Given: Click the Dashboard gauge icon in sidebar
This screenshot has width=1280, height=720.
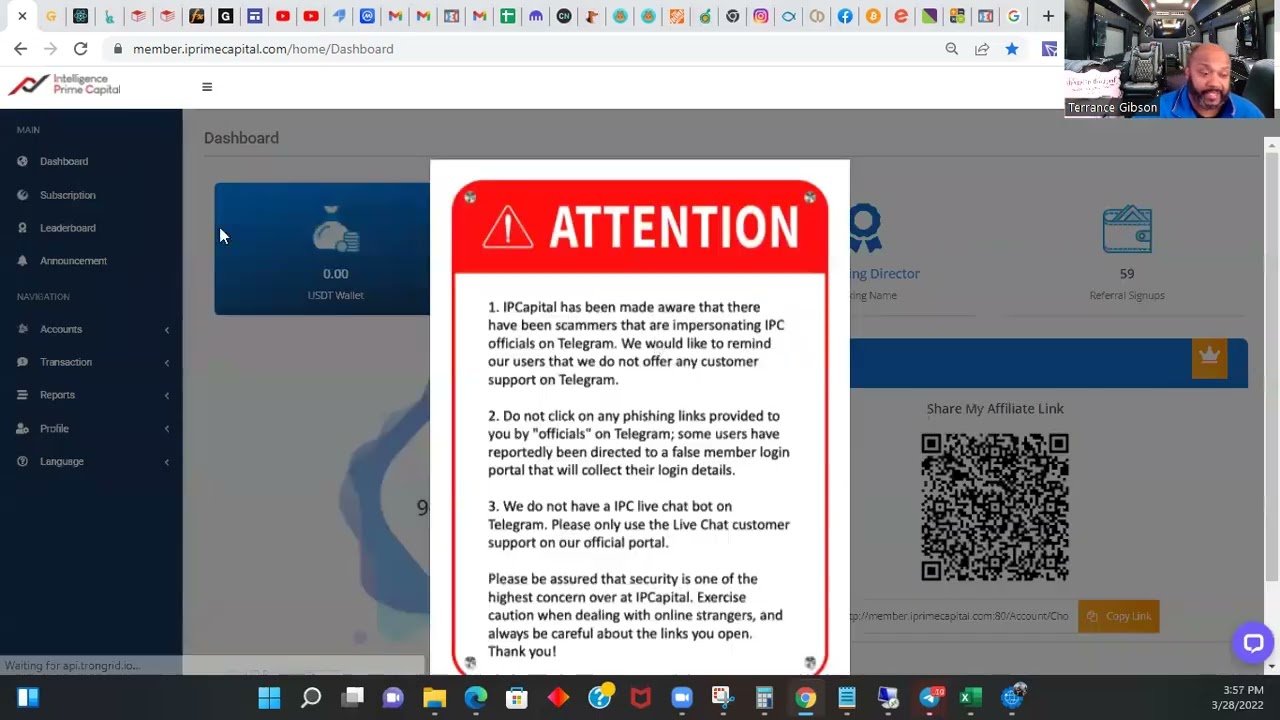Looking at the screenshot, I should [x=22, y=161].
